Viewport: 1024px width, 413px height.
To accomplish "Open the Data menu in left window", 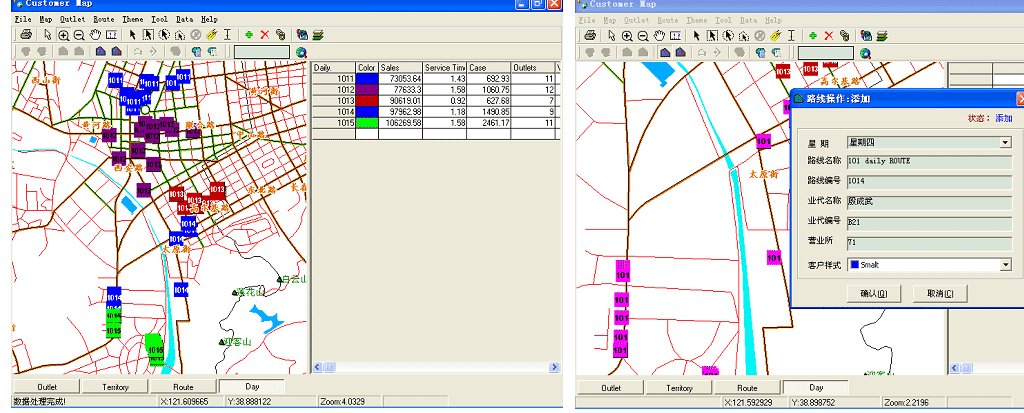I will click(x=184, y=20).
